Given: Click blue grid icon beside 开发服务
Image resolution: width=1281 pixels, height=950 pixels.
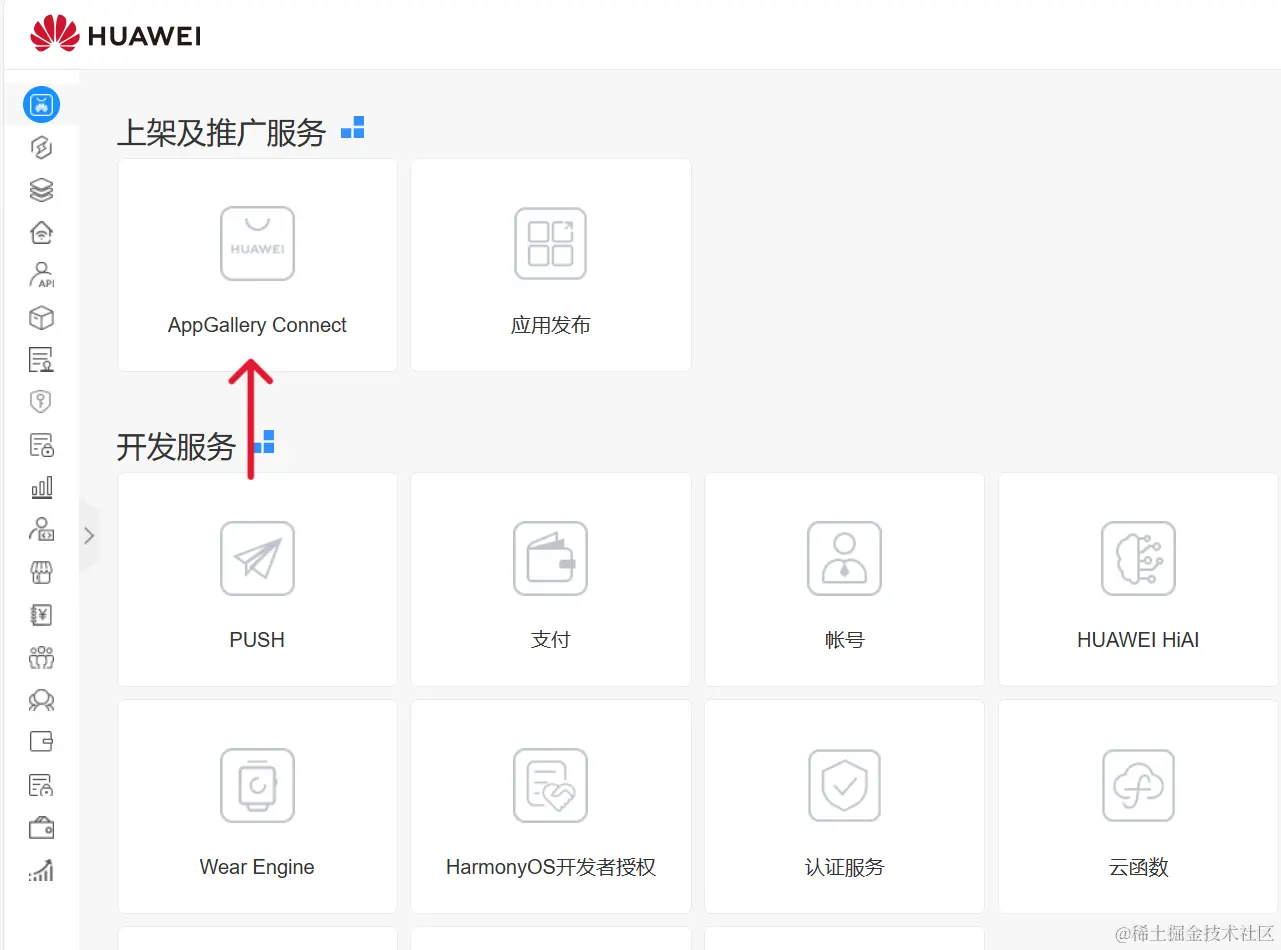Looking at the screenshot, I should click(263, 442).
